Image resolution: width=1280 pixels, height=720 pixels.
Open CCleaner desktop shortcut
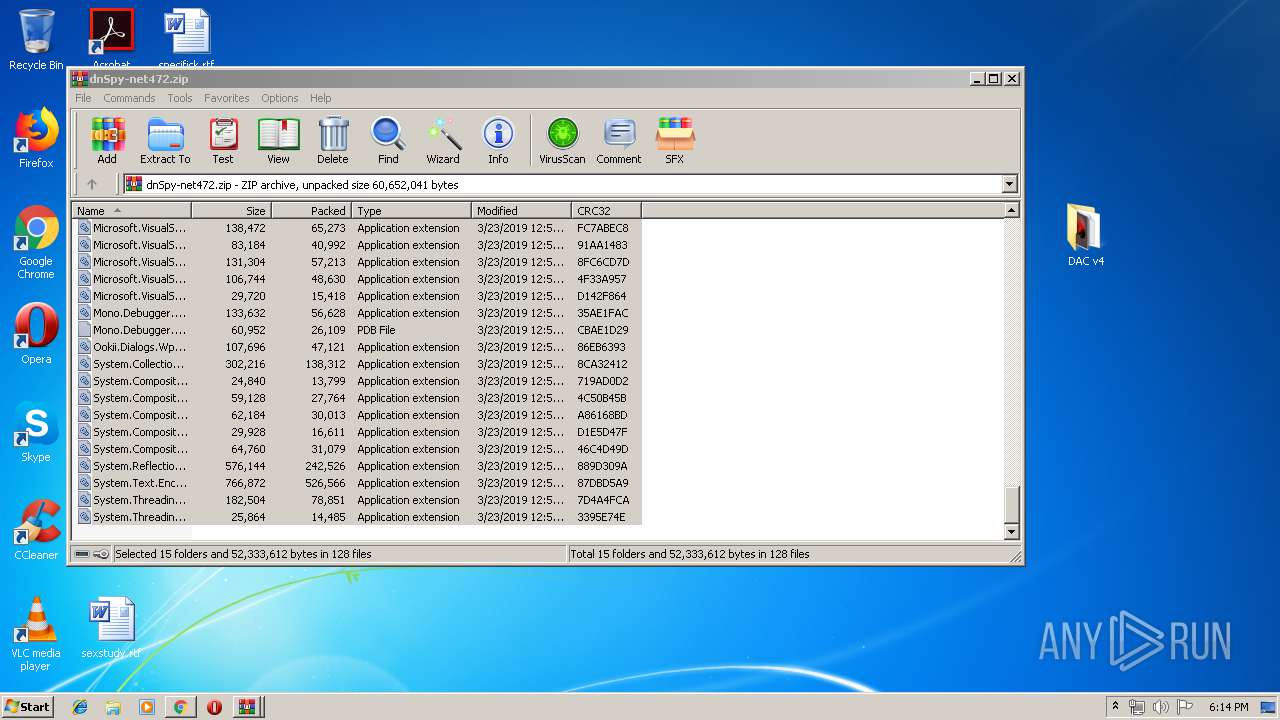(36, 530)
